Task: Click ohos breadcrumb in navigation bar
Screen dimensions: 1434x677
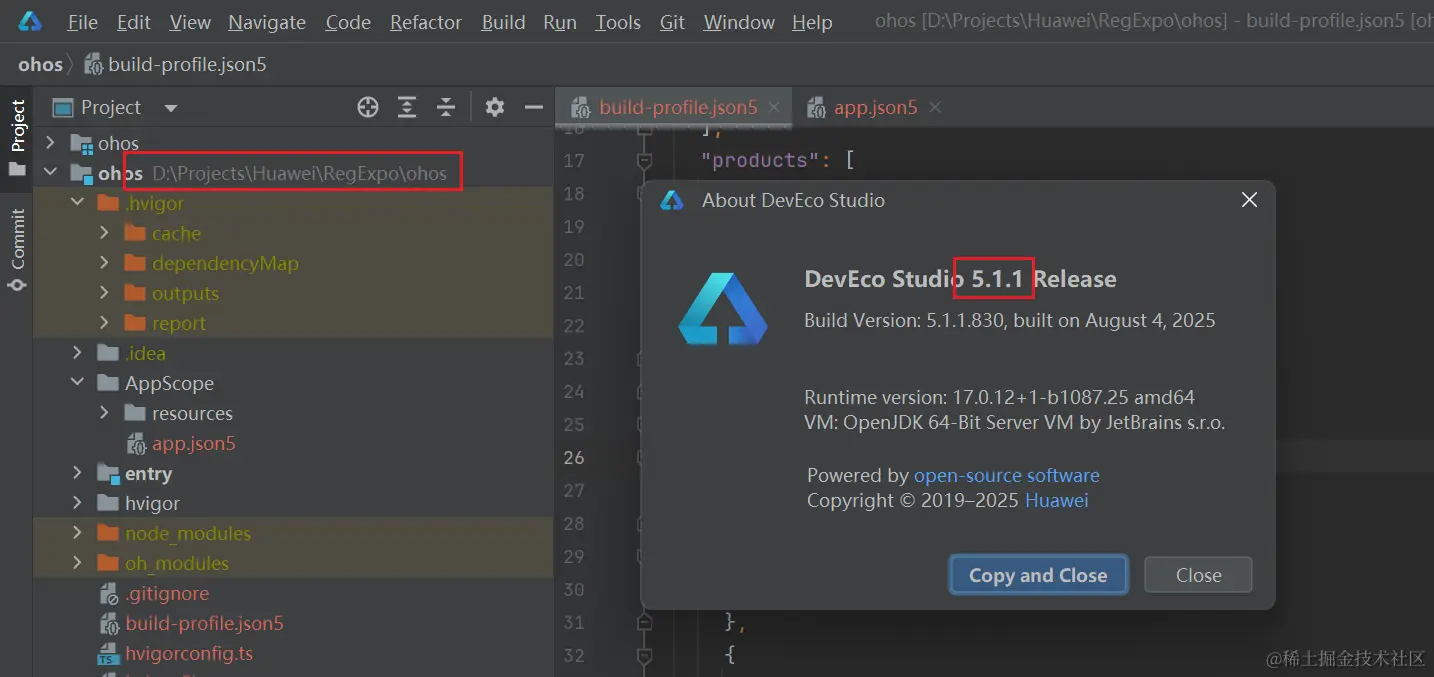Action: point(40,65)
